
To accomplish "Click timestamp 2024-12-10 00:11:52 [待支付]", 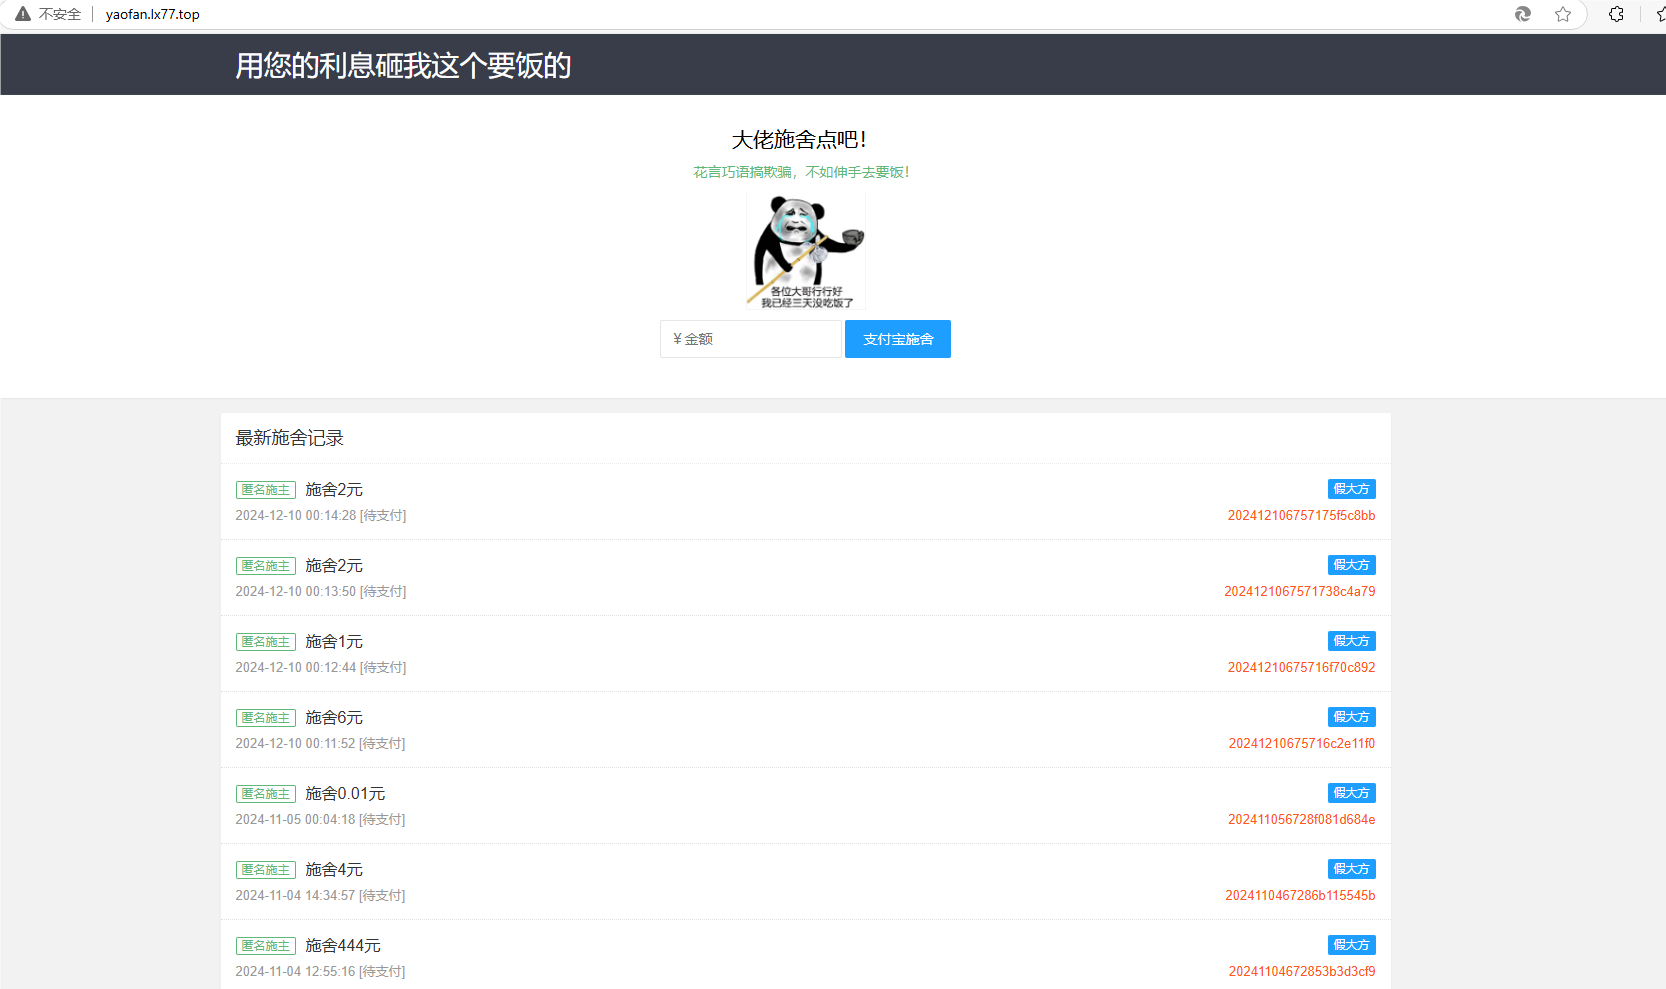I will (x=321, y=744).
